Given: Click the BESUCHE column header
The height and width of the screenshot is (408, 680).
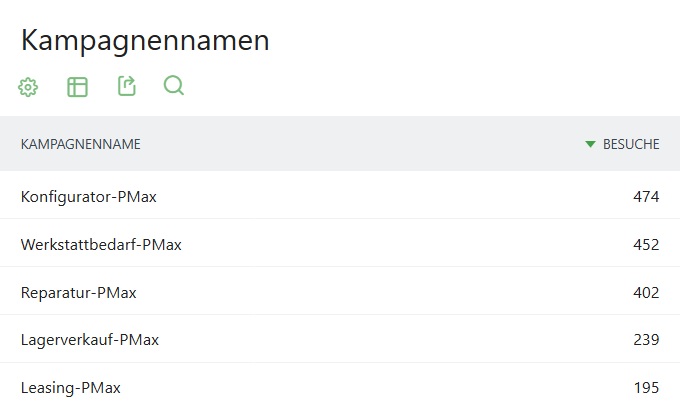Looking at the screenshot, I should click(x=631, y=144).
